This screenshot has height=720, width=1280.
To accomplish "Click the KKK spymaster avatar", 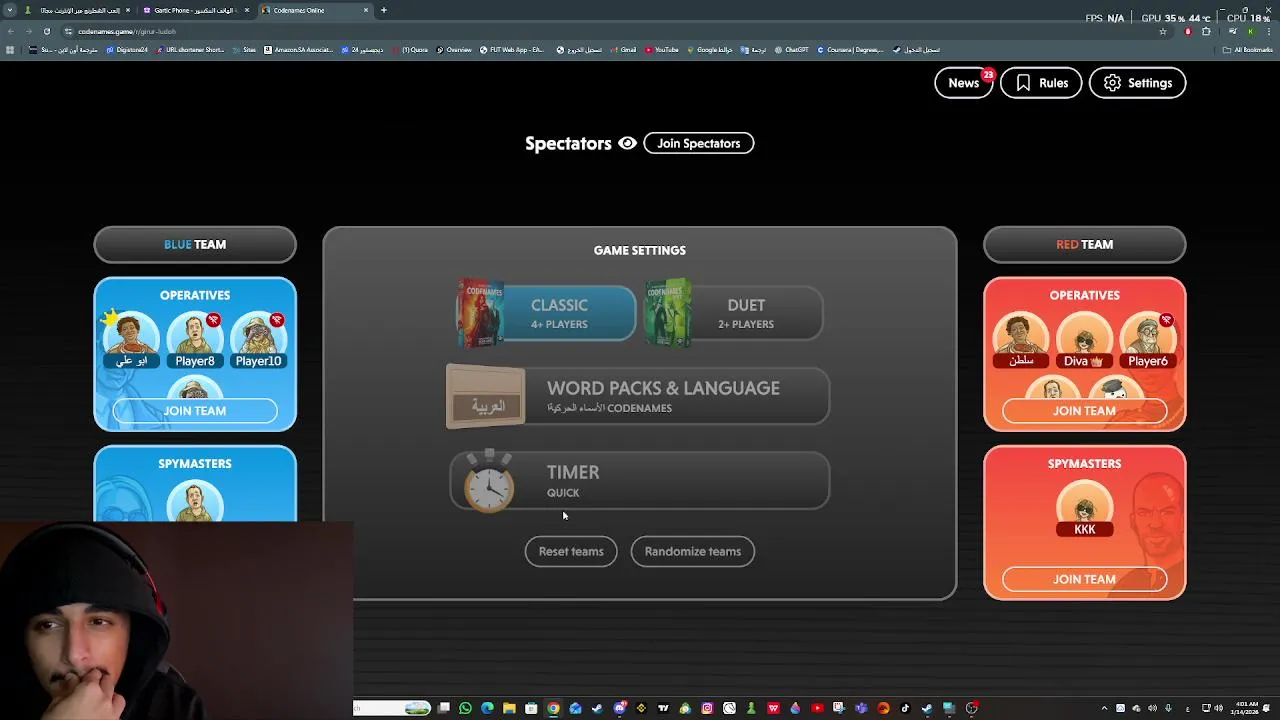I will coord(1084,508).
